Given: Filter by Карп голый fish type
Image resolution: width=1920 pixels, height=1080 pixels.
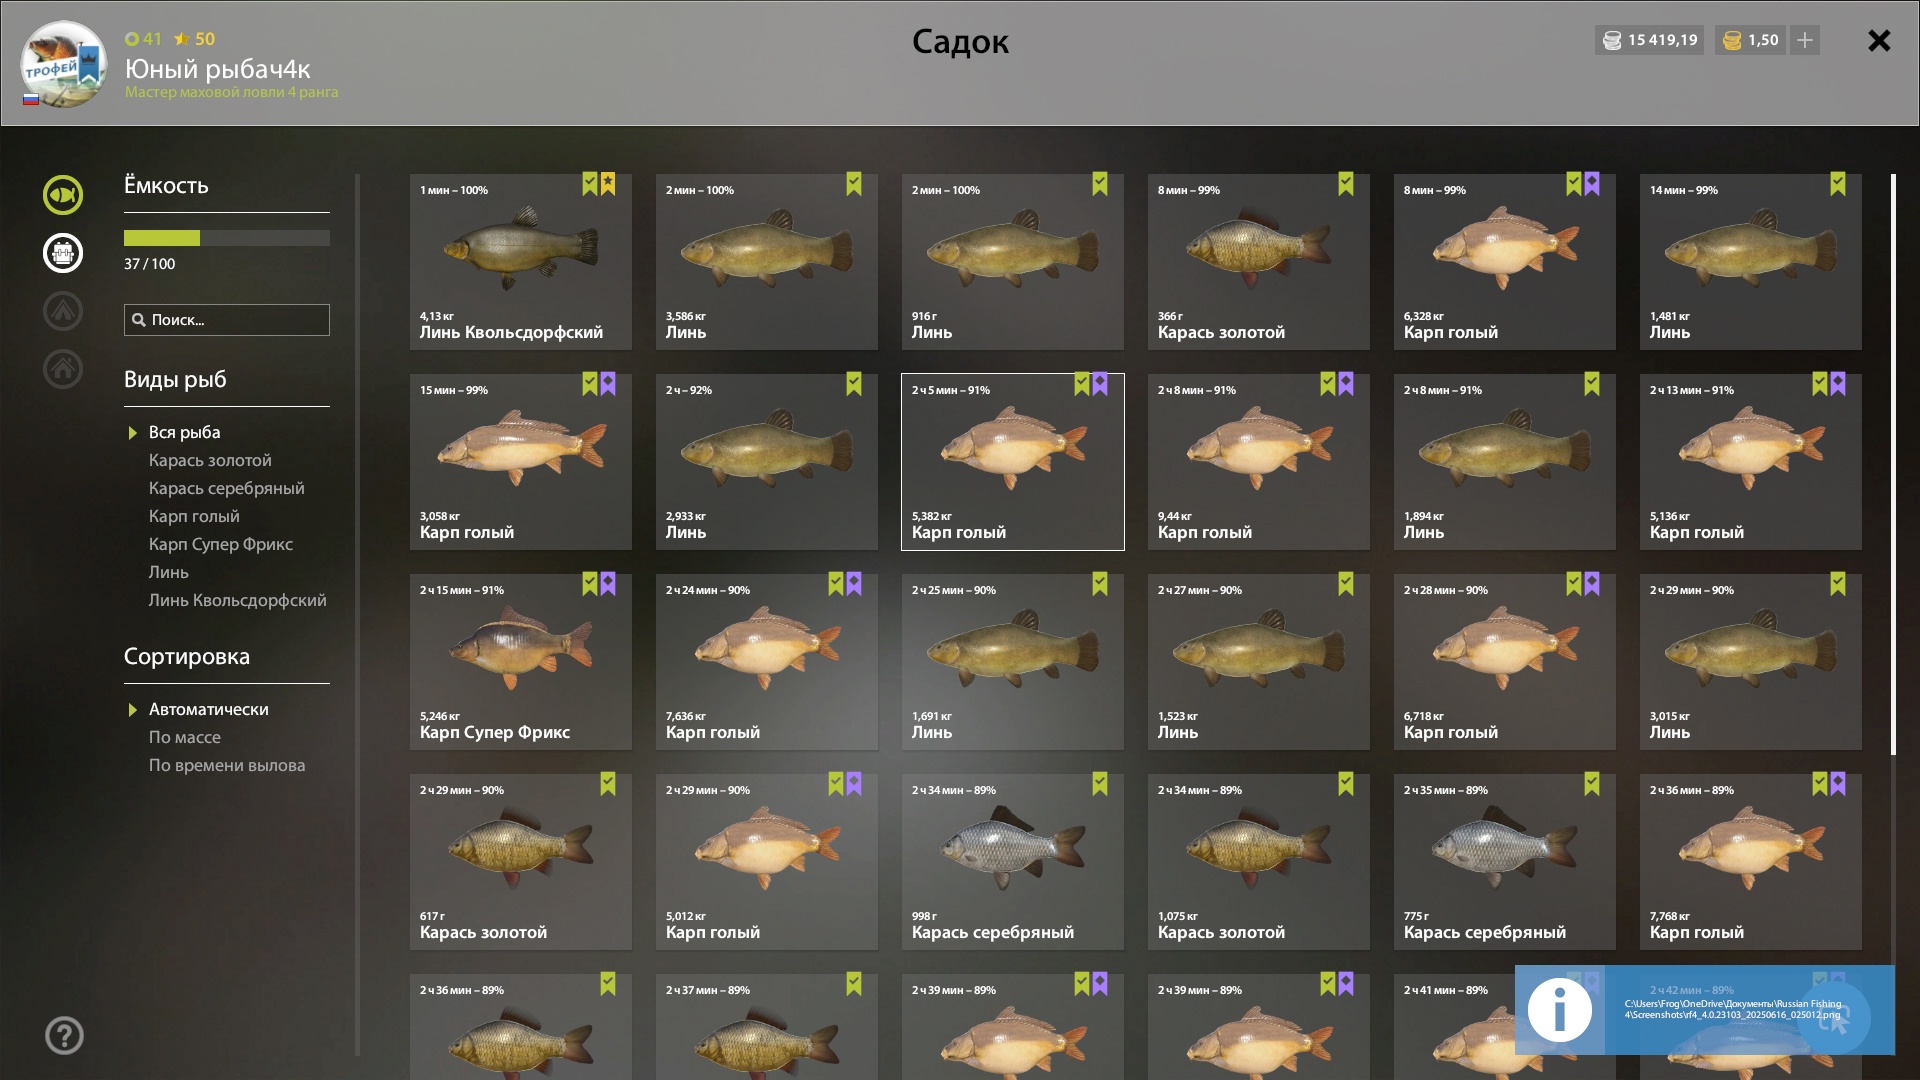Looking at the screenshot, I should click(x=194, y=516).
